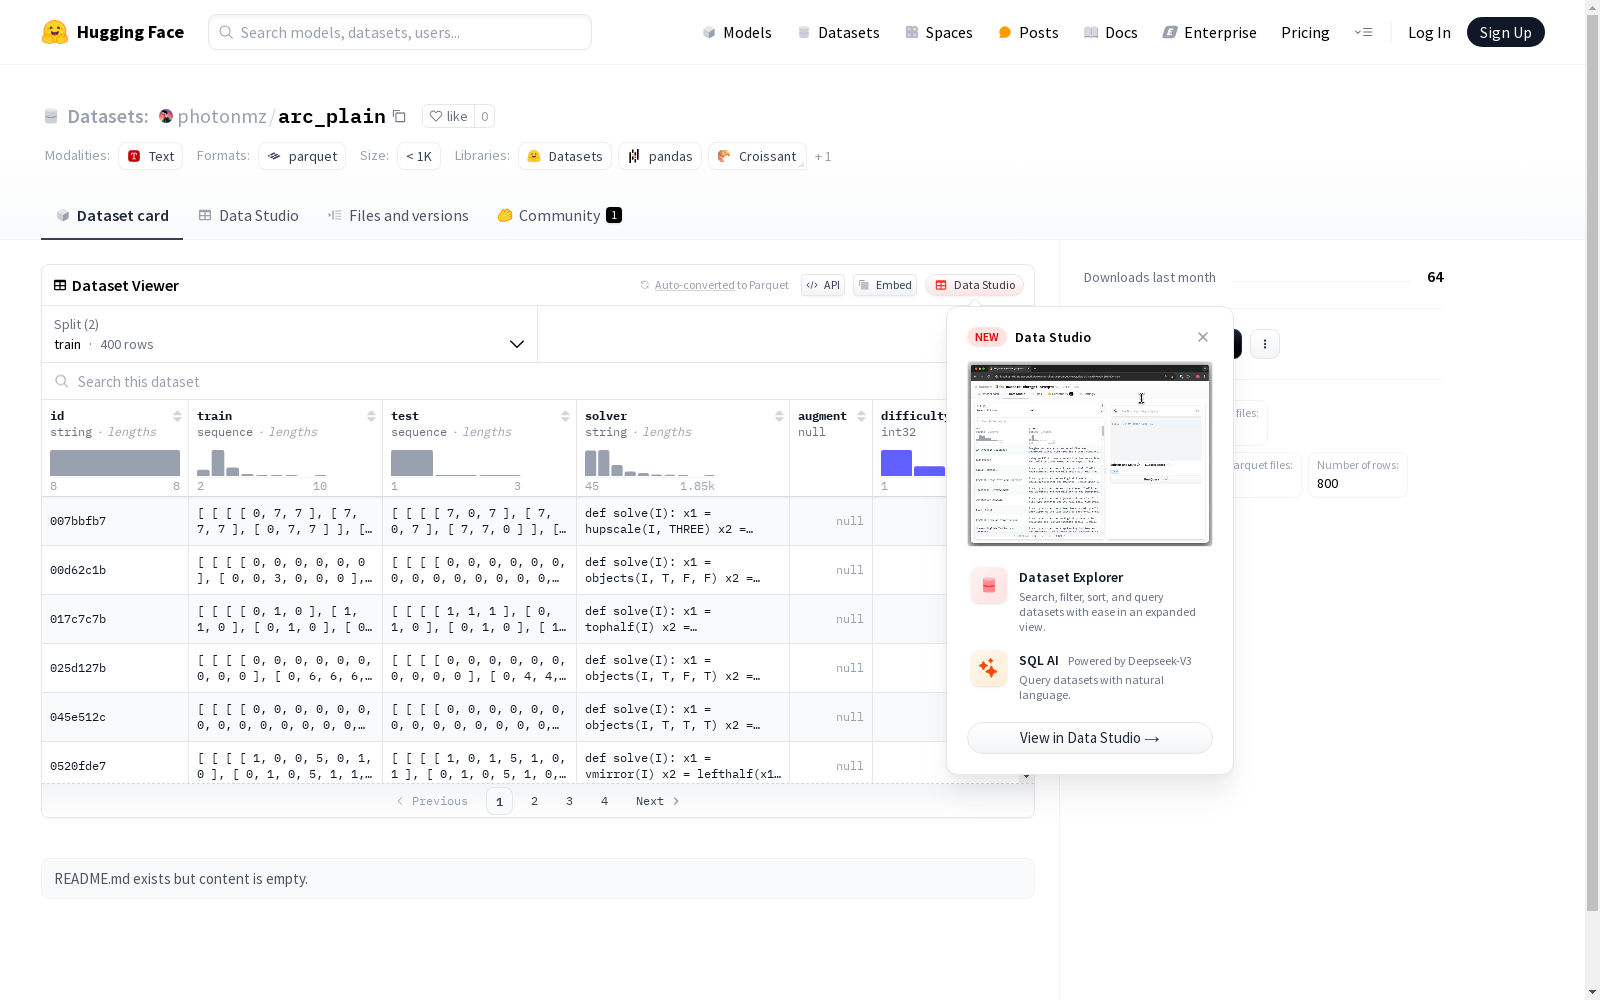Image resolution: width=1600 pixels, height=1000 pixels.
Task: Focus the search models, datasets, users field
Action: pyautogui.click(x=400, y=32)
